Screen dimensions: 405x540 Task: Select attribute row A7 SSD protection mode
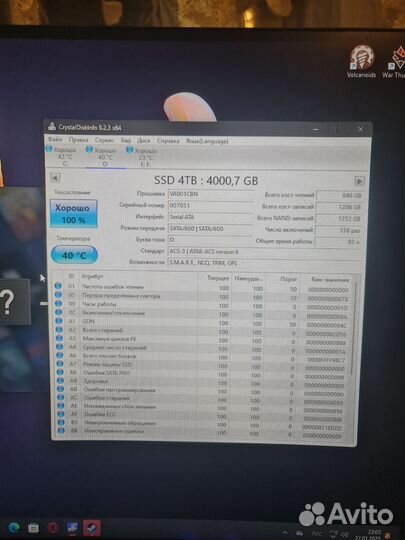point(202,365)
